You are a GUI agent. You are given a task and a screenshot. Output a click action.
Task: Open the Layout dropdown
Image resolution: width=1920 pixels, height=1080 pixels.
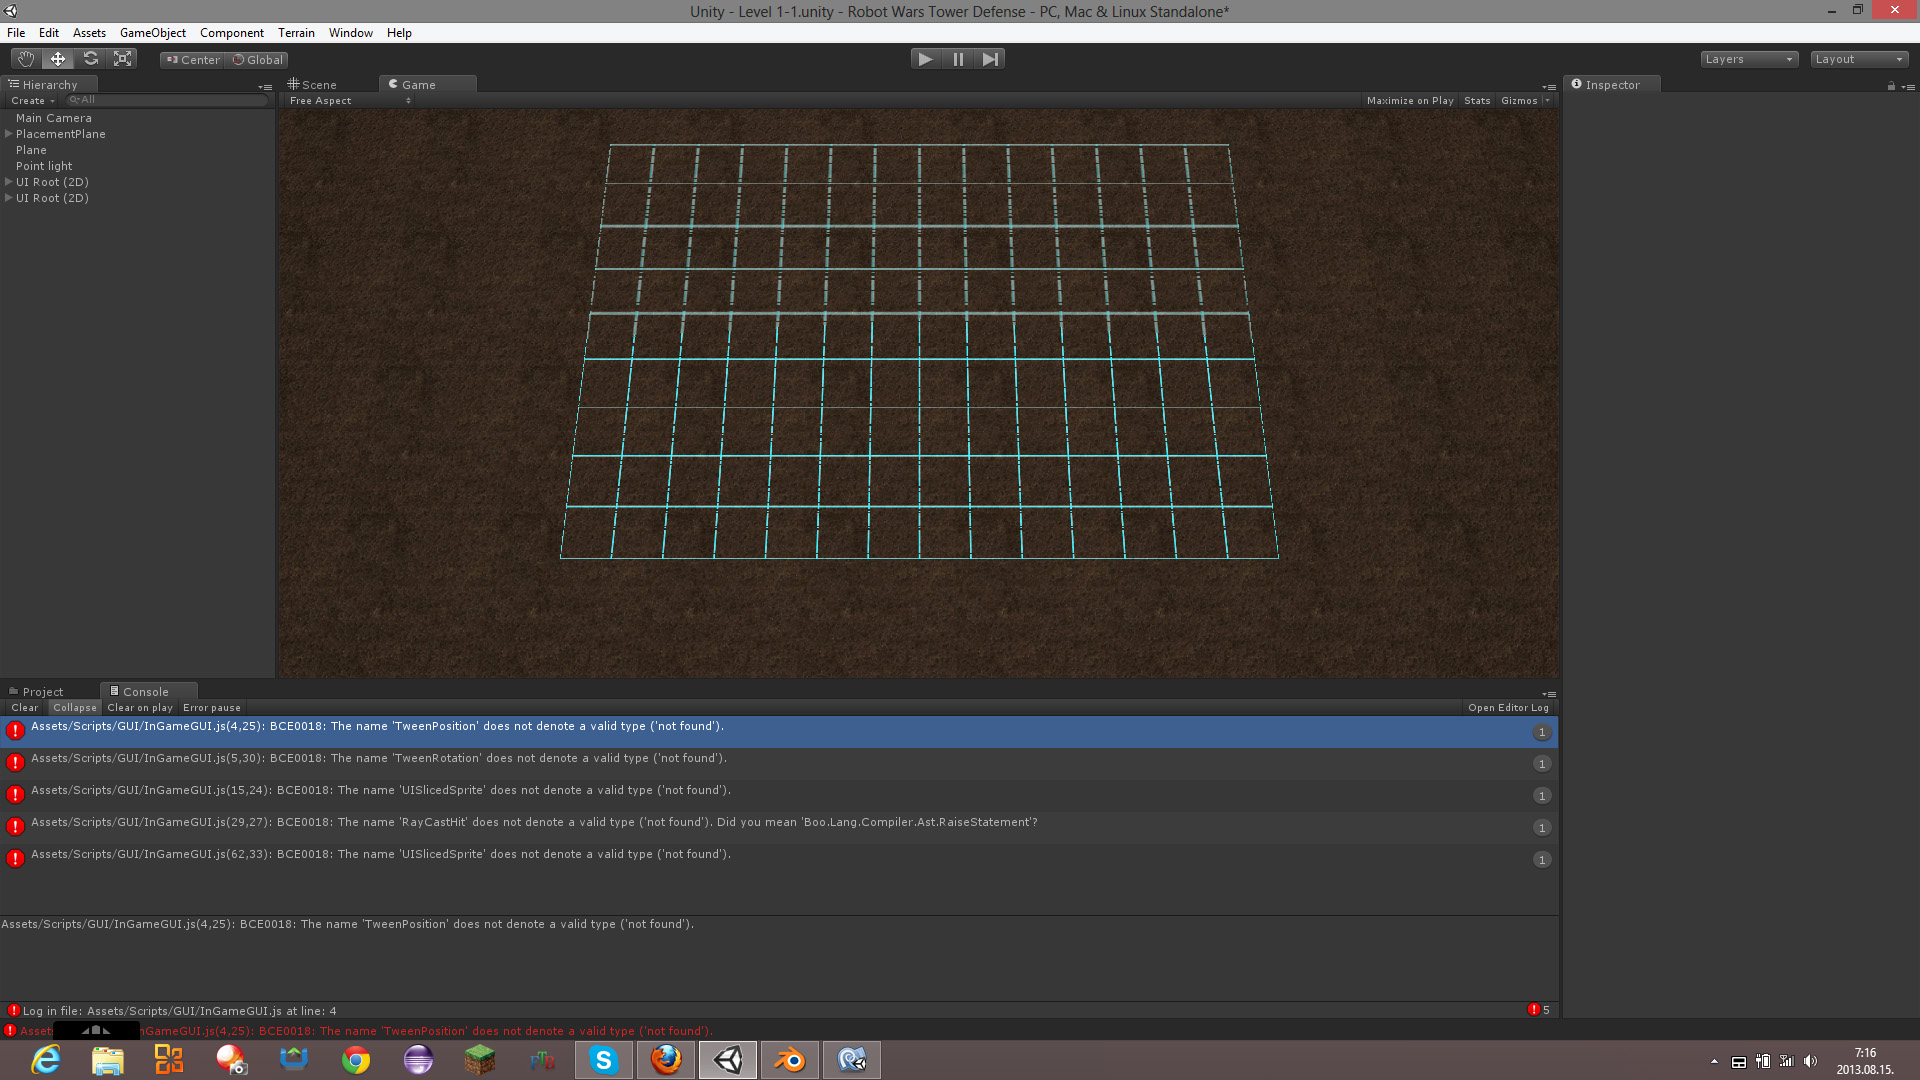(1859, 59)
